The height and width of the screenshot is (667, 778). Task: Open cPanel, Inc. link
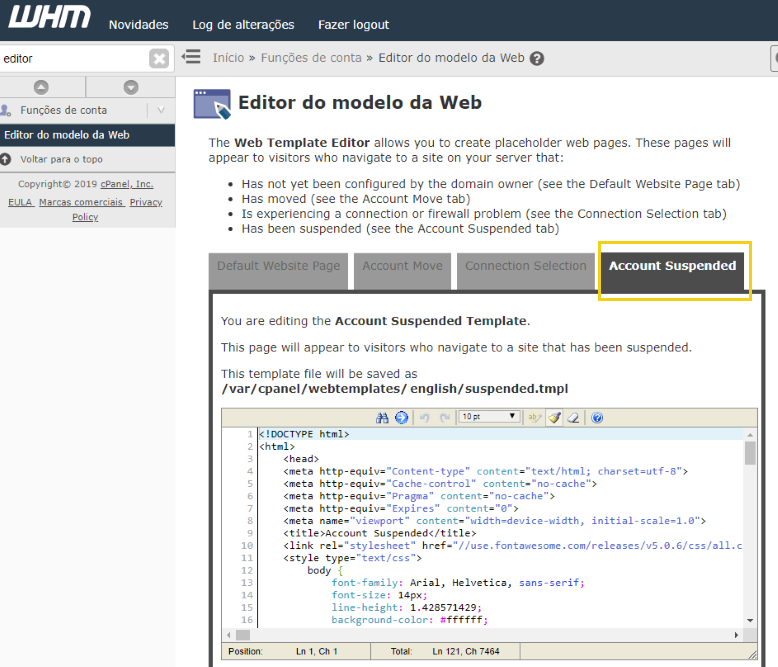tap(127, 184)
